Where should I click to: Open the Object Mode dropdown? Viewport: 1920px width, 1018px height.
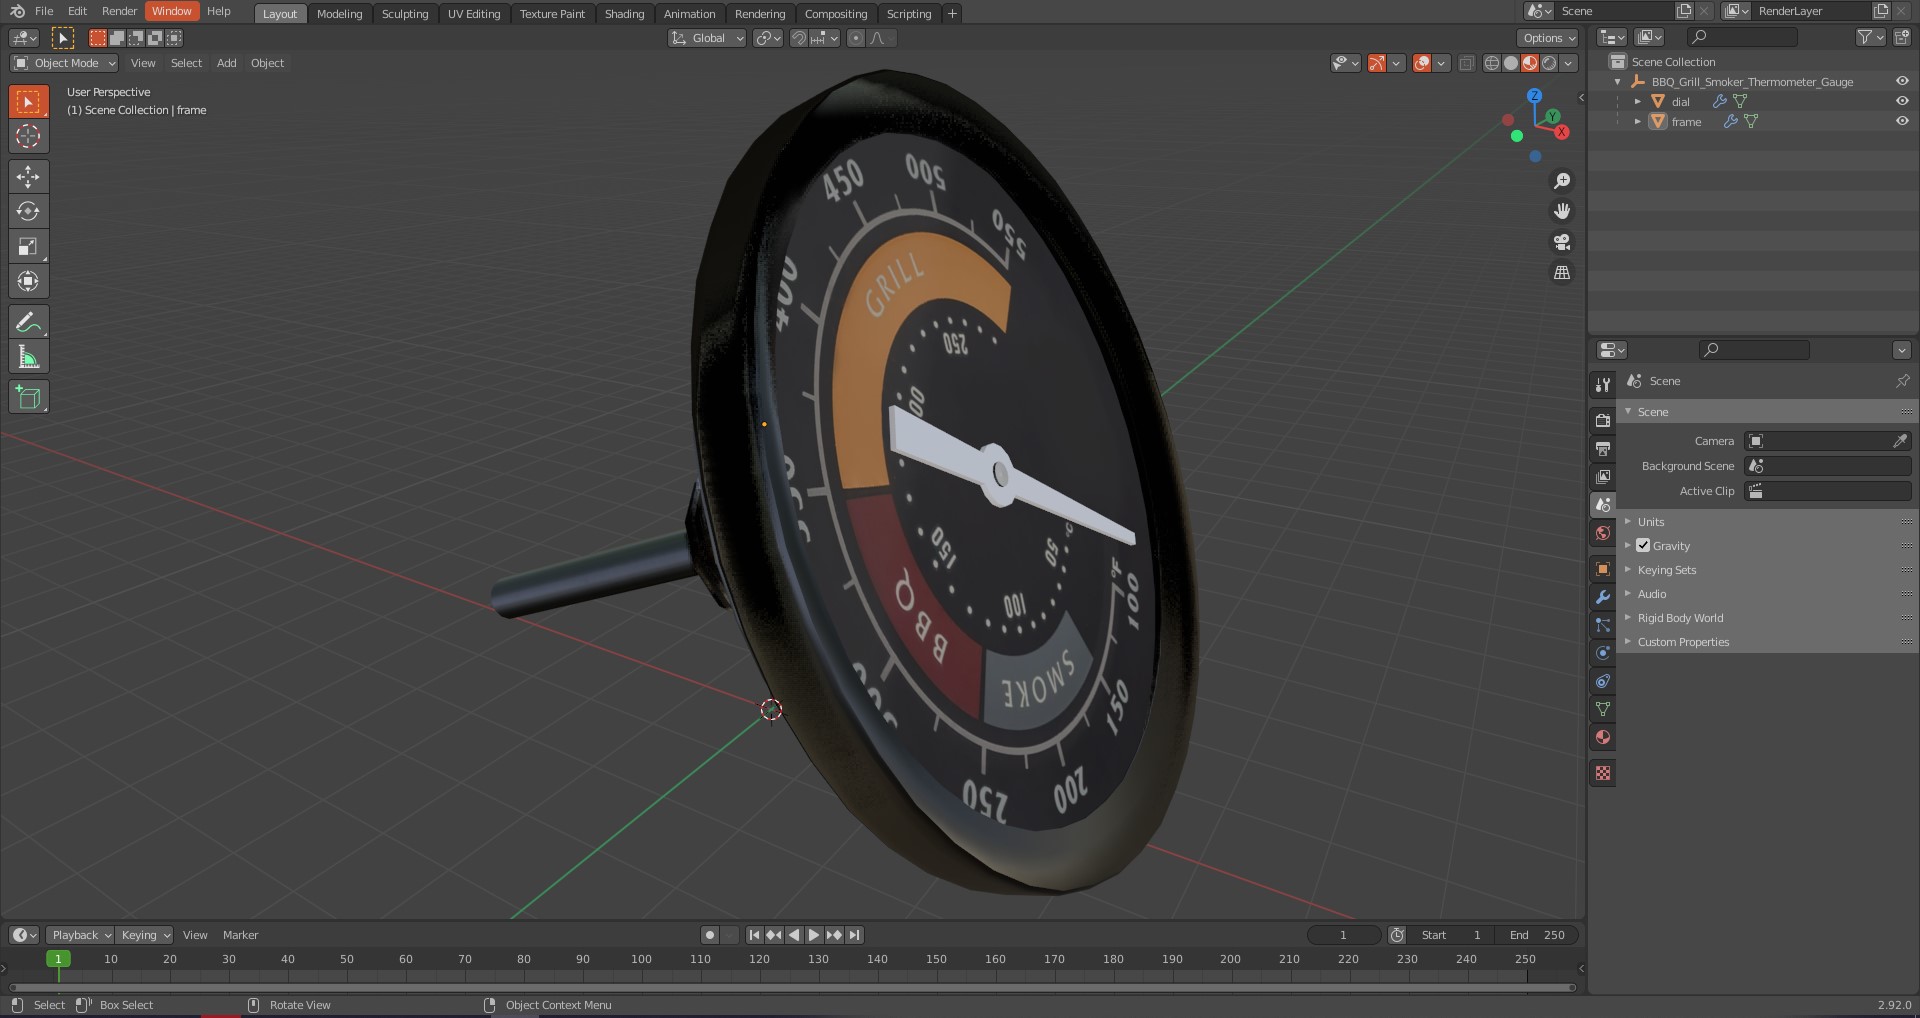[64, 63]
